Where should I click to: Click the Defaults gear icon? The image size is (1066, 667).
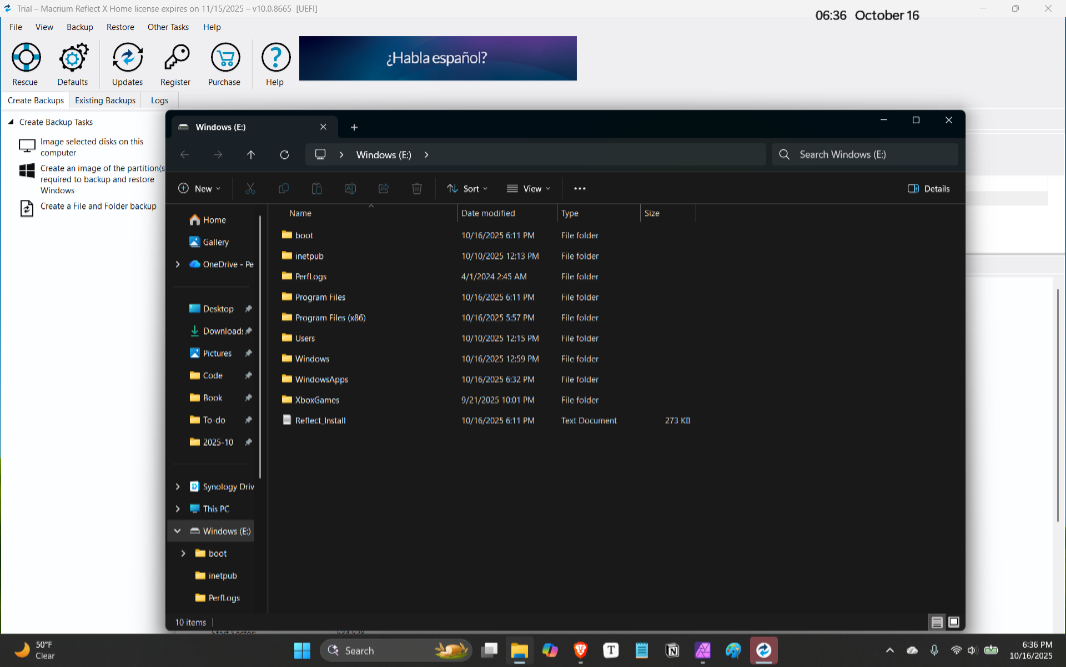click(x=73, y=64)
